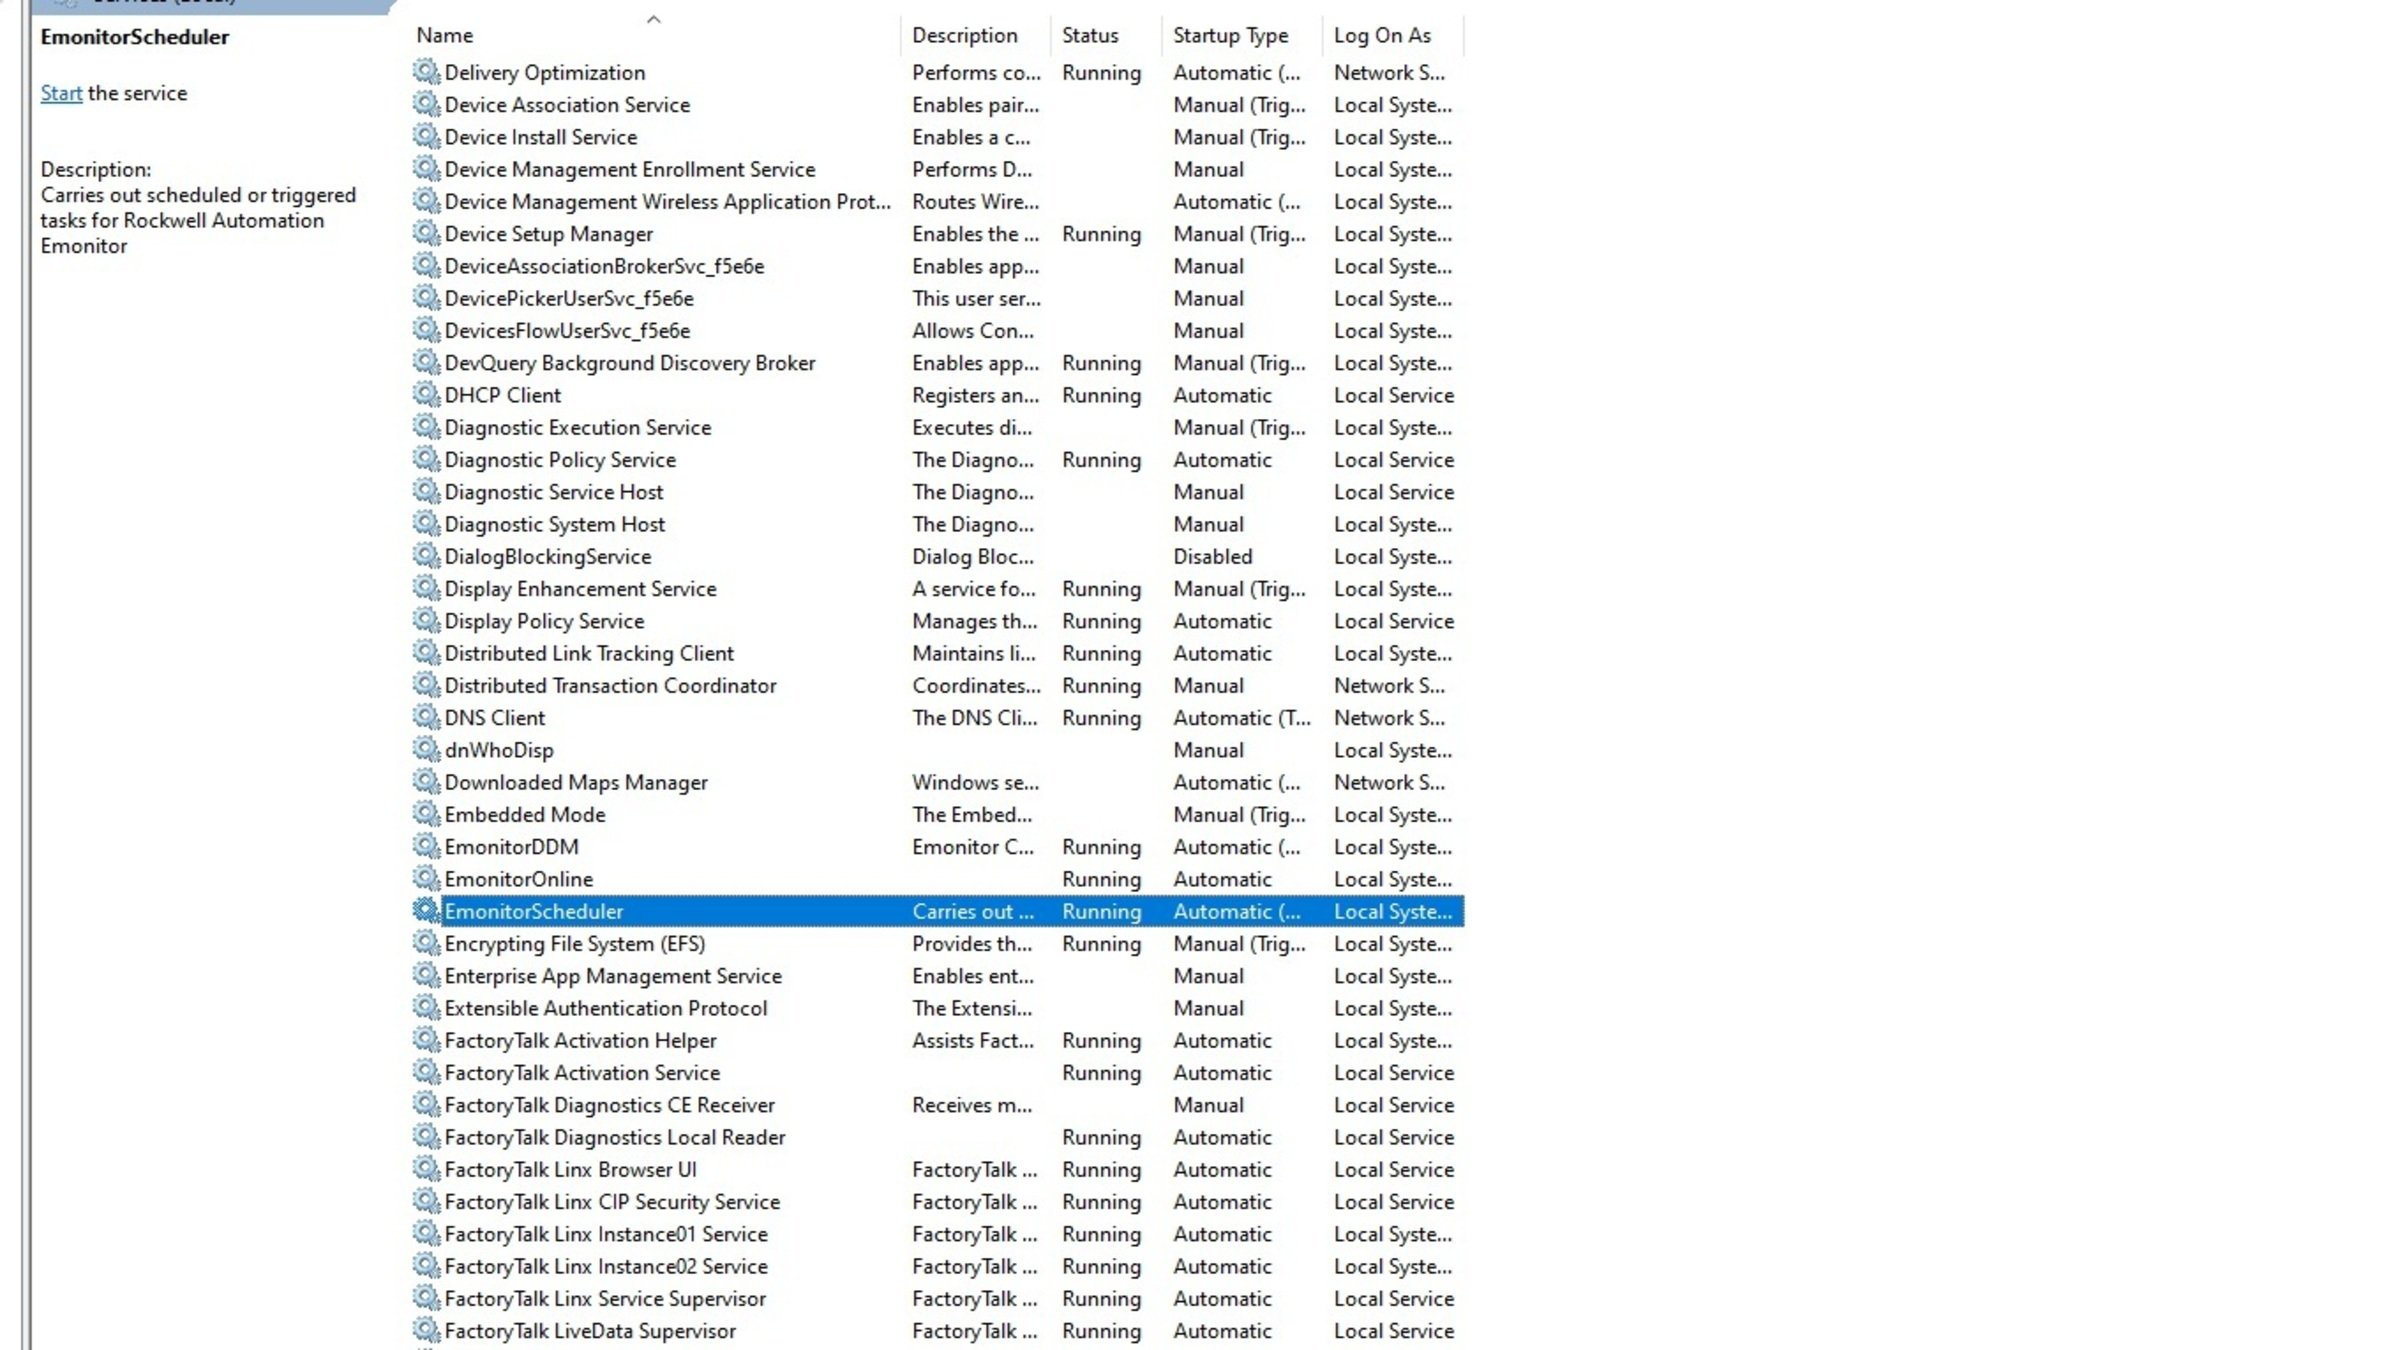Click the gear icon for FactoryTalk Linx Browser UI

426,1169
